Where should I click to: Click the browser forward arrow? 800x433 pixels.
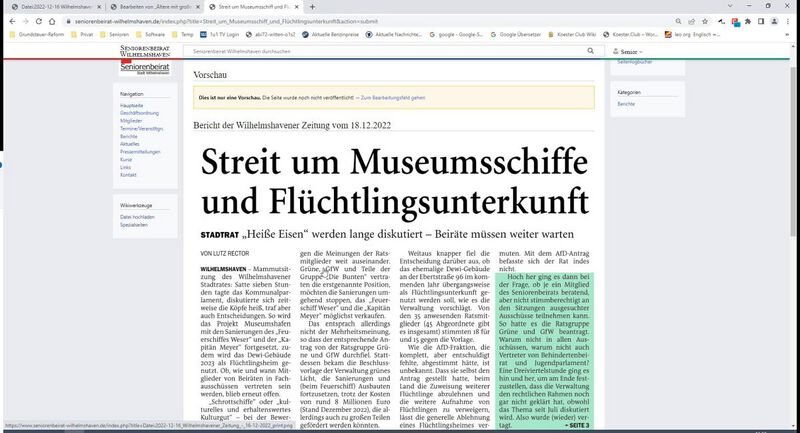tap(26, 21)
